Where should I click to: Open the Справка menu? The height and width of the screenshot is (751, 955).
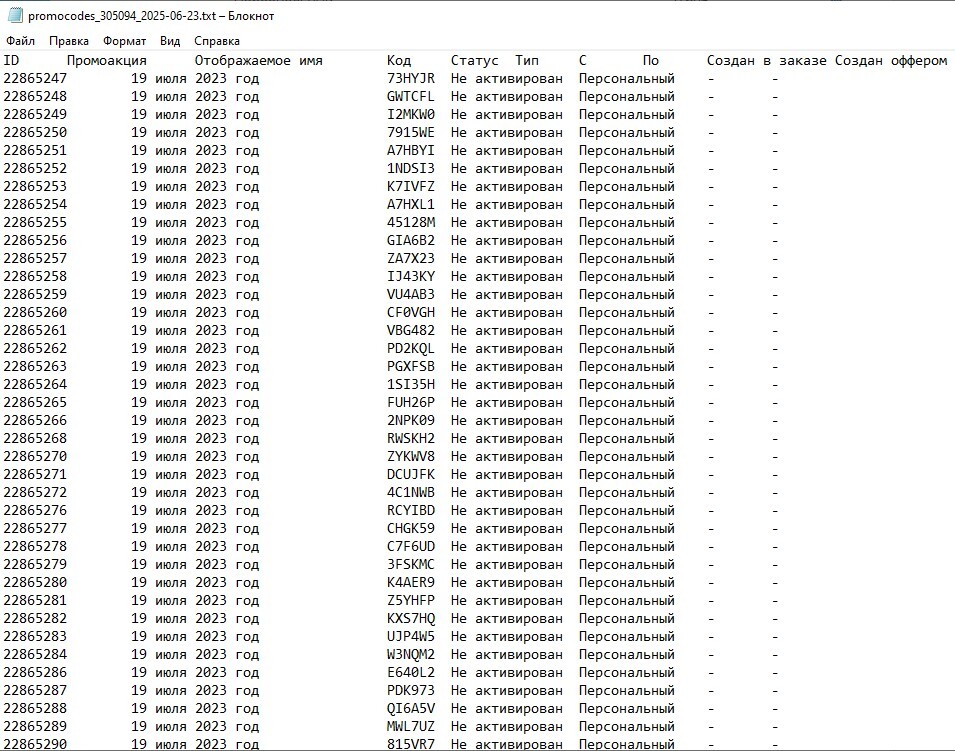point(217,41)
